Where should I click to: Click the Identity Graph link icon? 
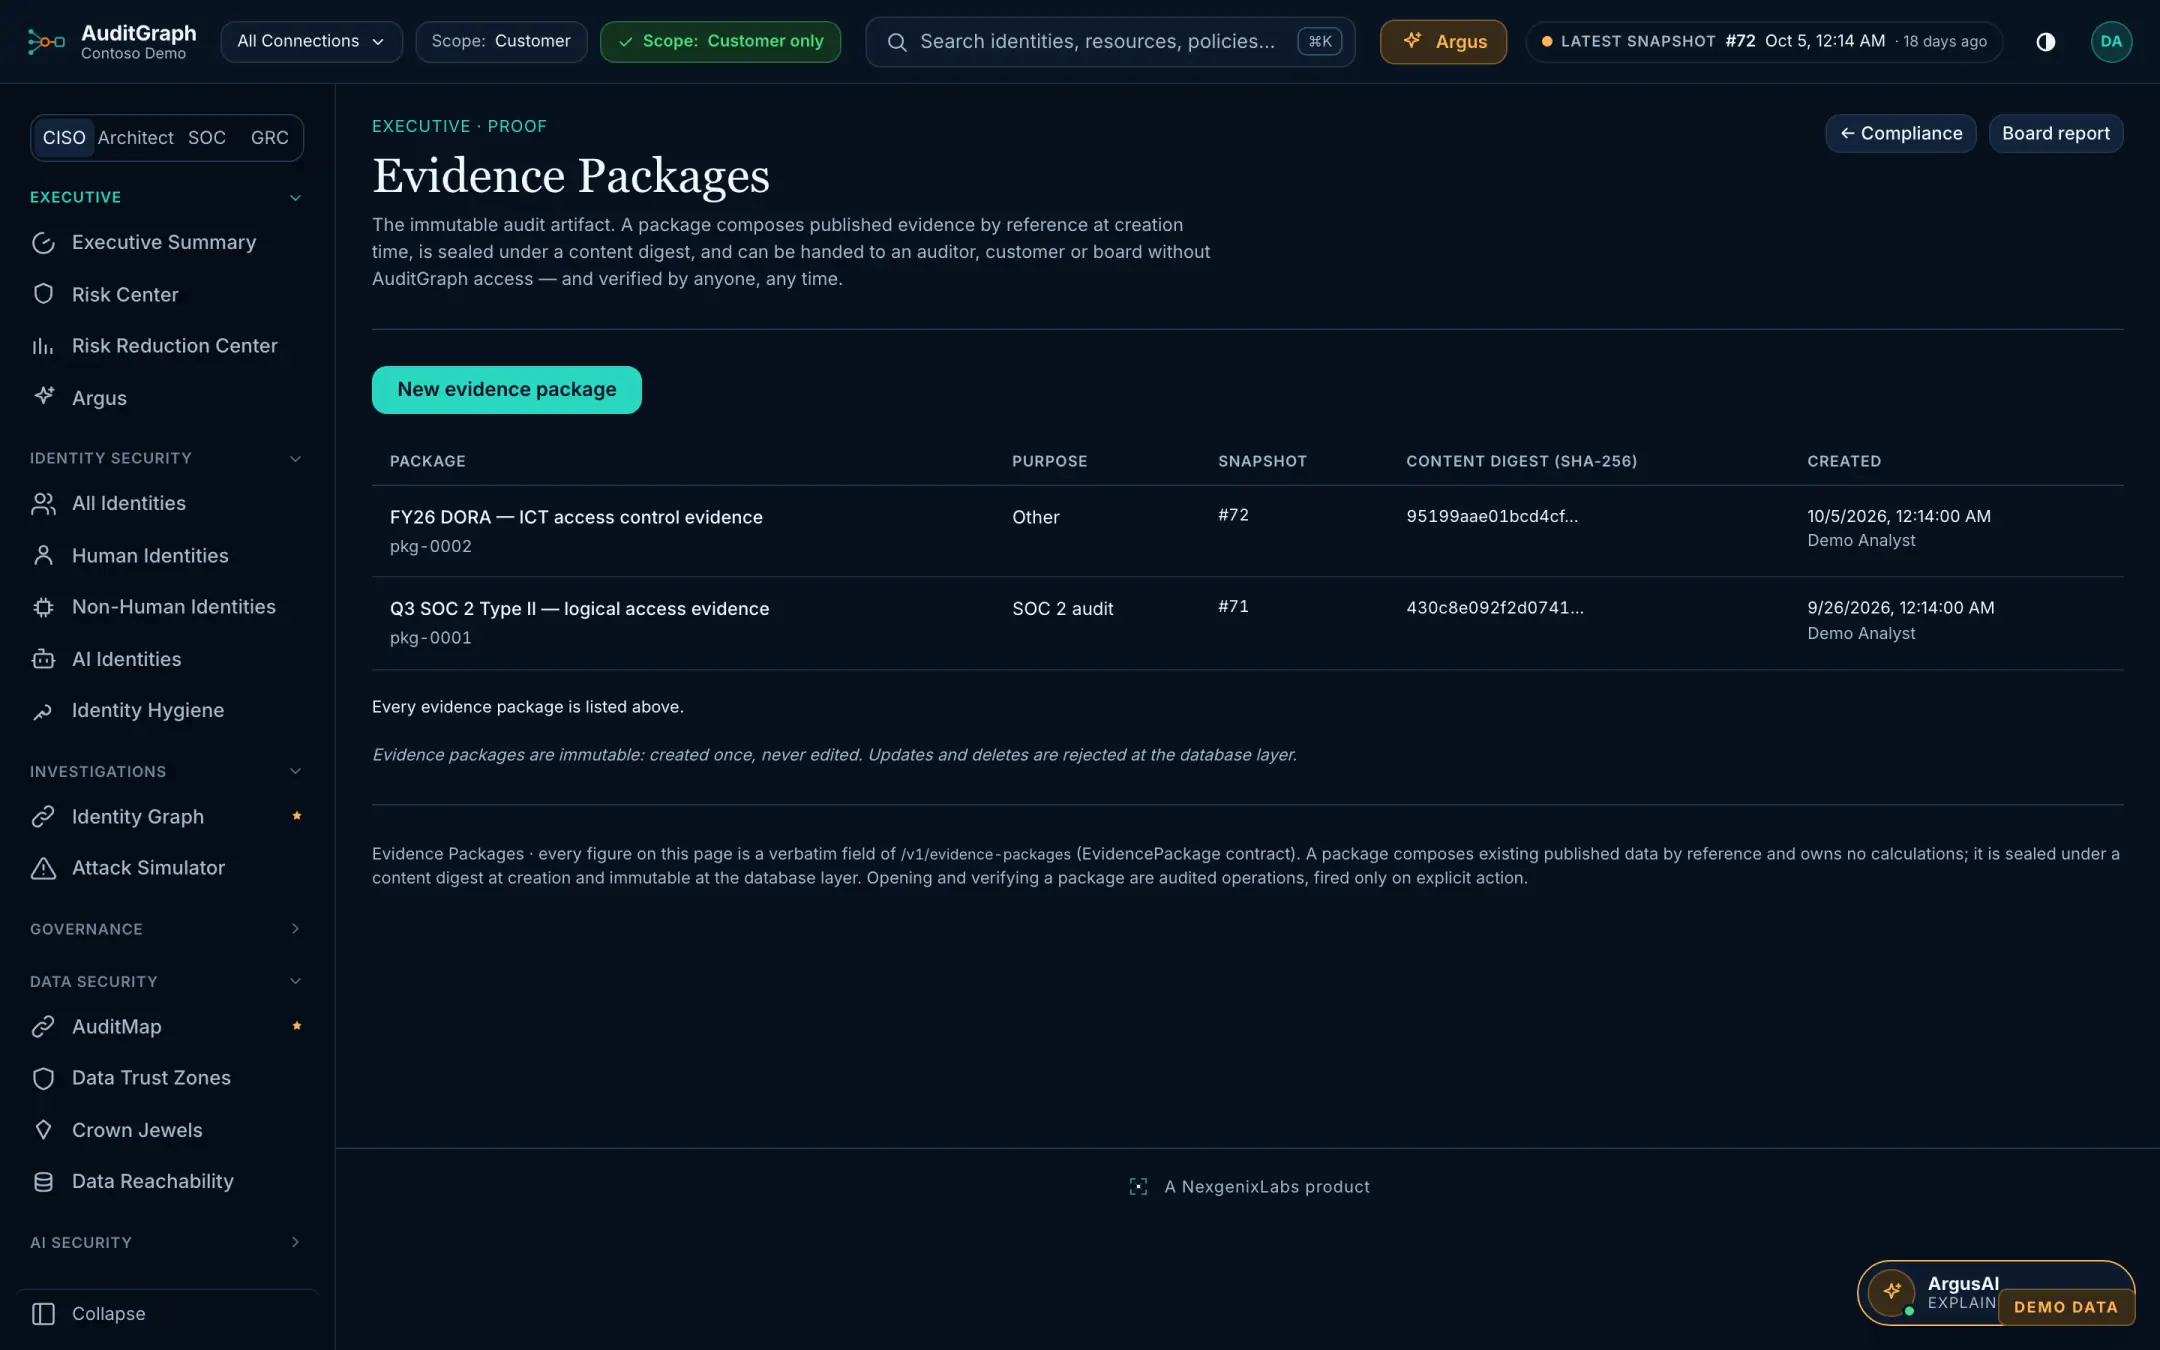[x=43, y=817]
